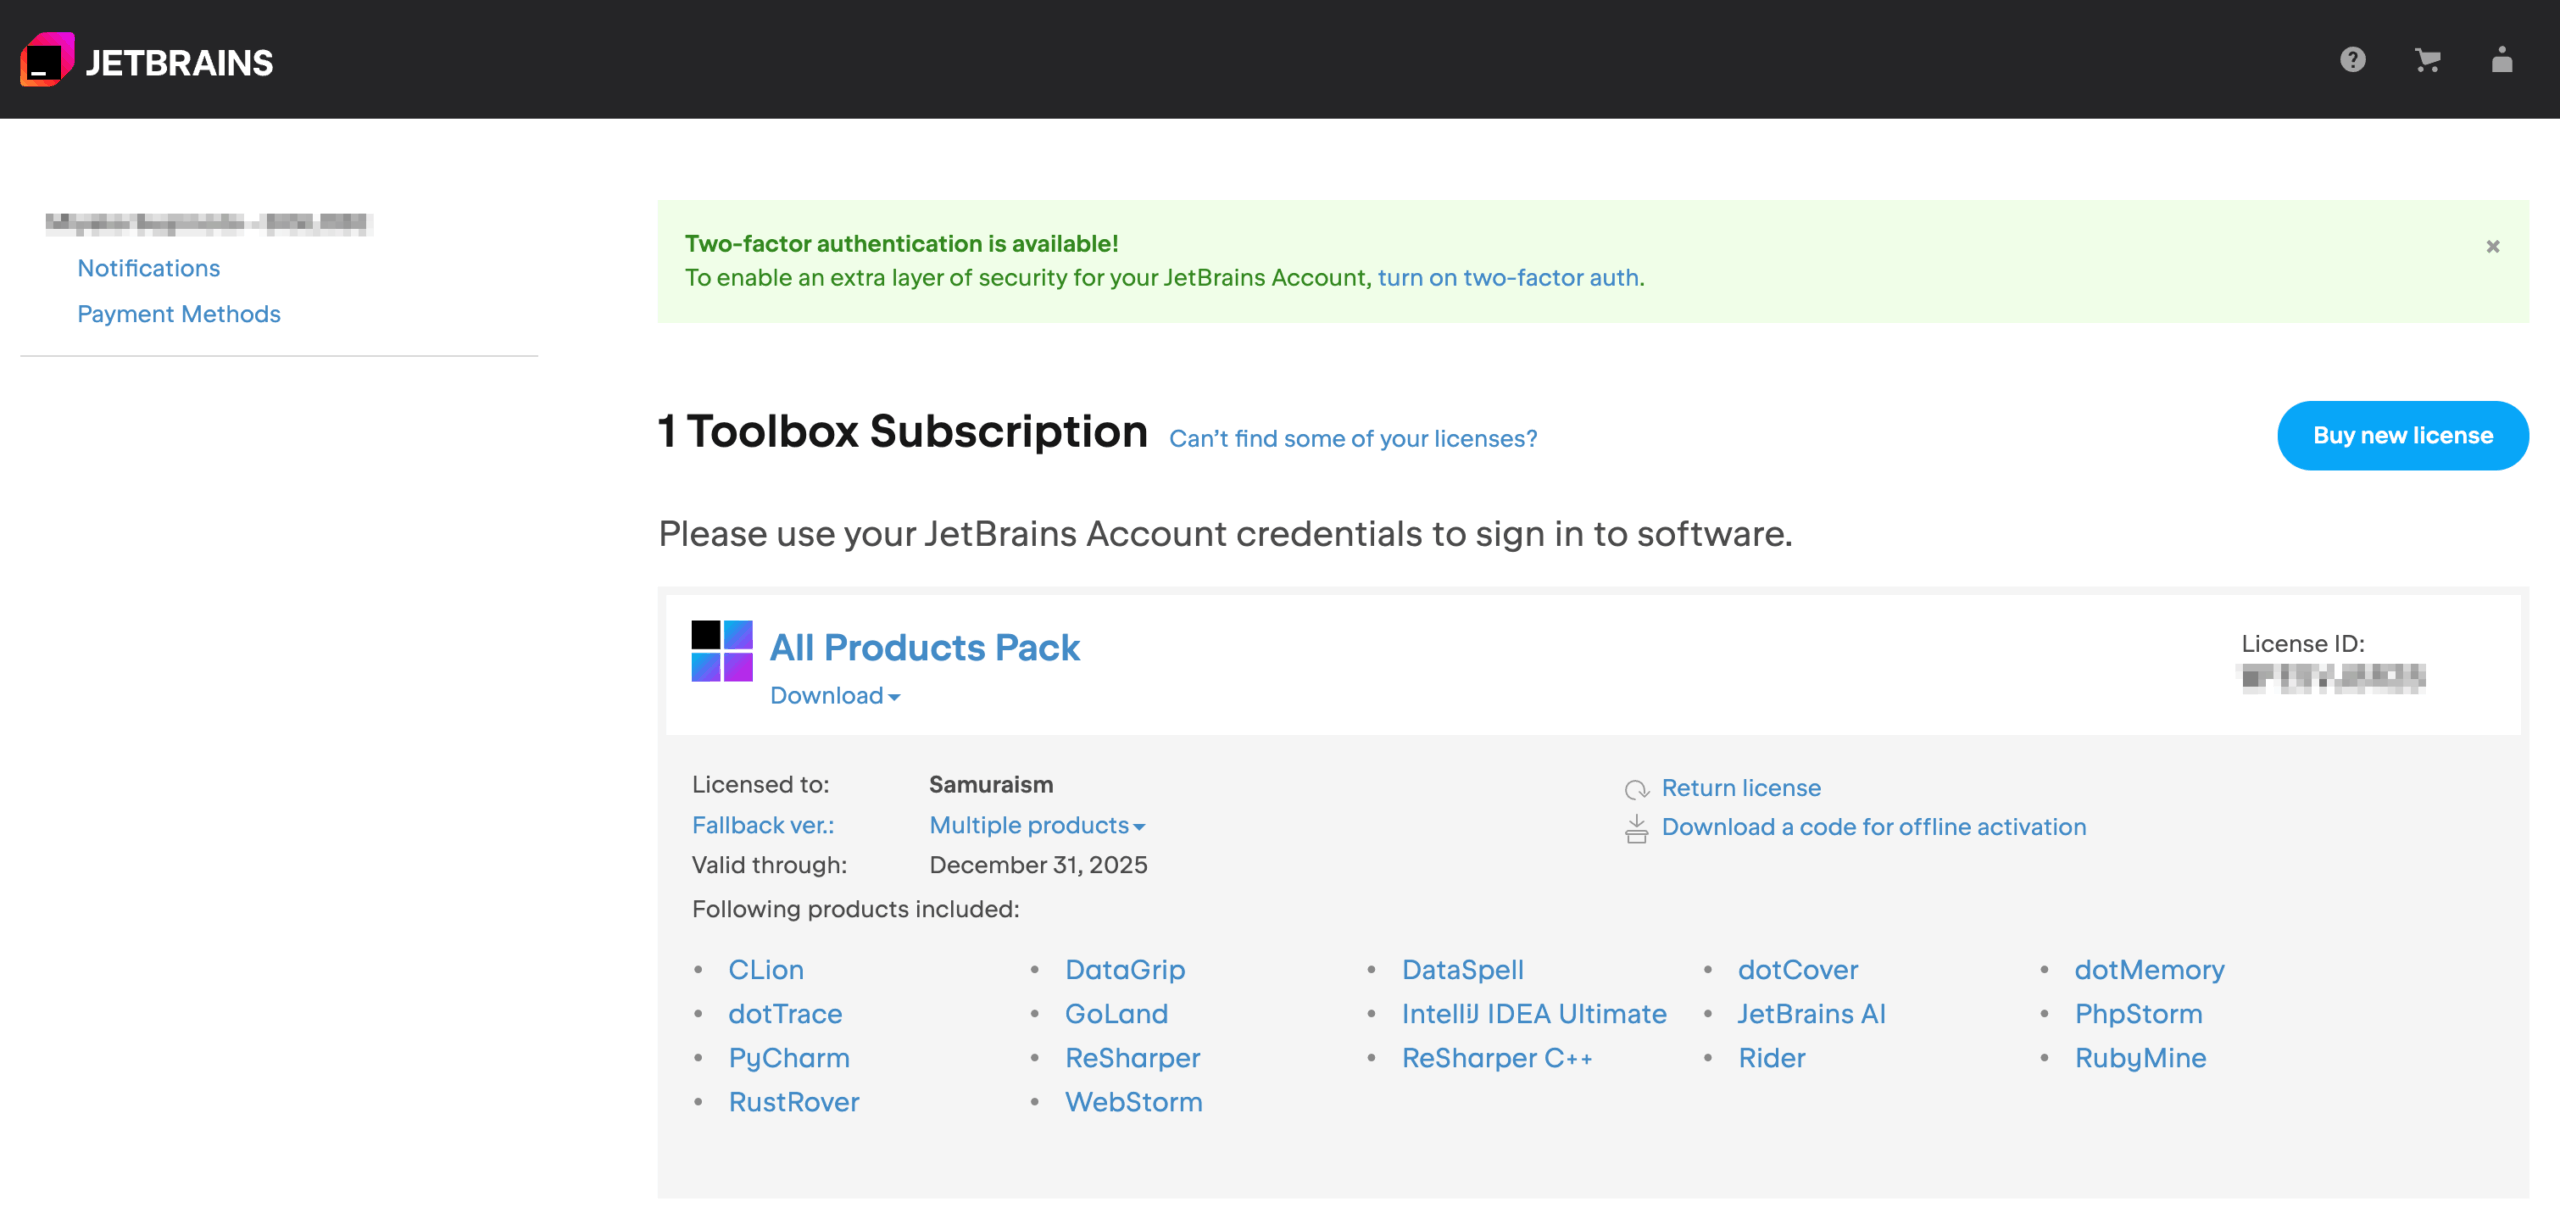Open the Rider product link
This screenshot has height=1219, width=2560.
(1771, 1058)
